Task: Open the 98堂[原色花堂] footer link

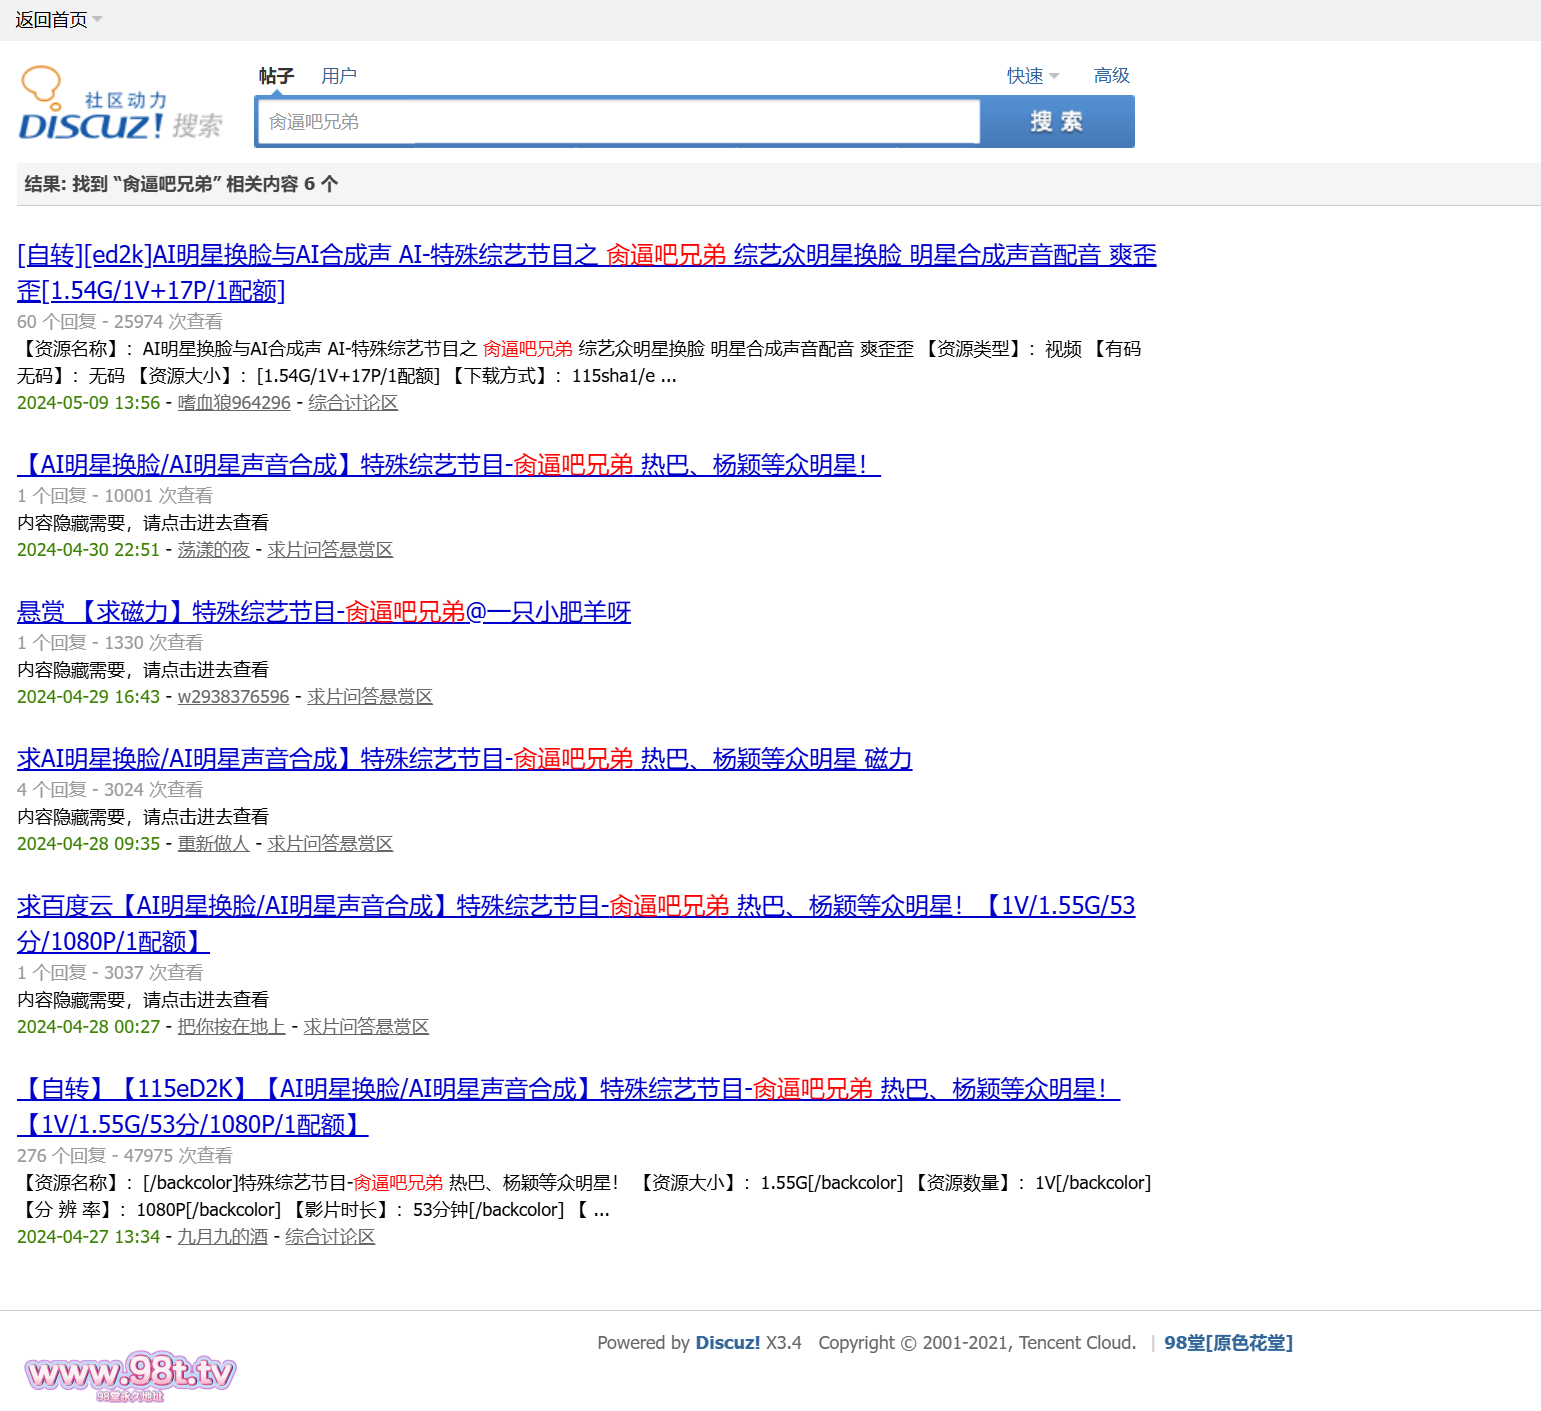Action: pos(1228,1343)
